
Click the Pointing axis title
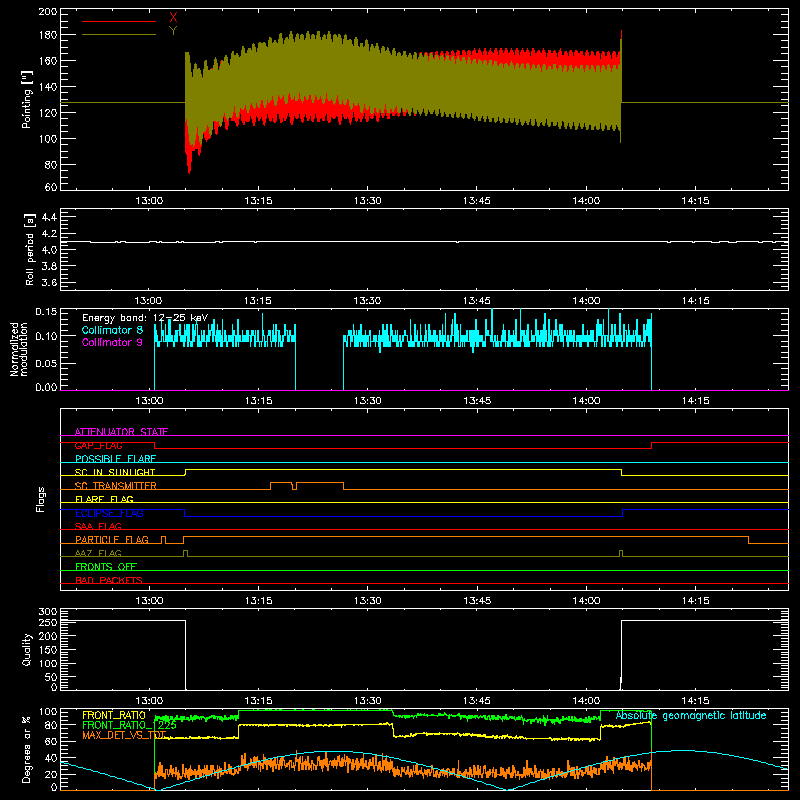click(27, 99)
